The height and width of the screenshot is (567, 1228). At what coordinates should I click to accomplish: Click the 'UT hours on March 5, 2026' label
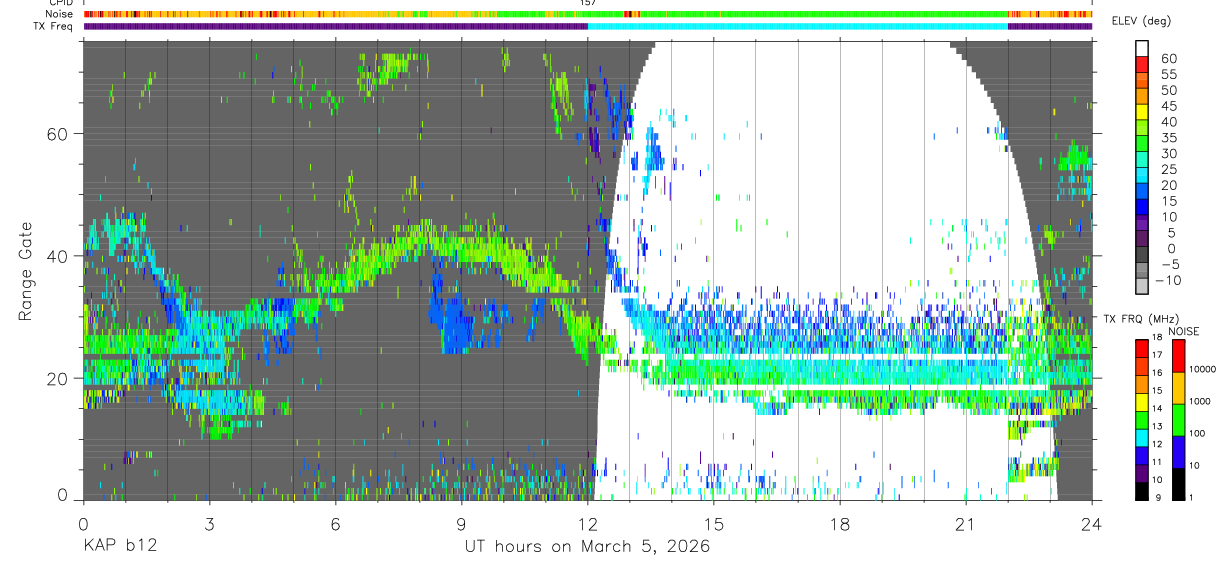(x=587, y=547)
